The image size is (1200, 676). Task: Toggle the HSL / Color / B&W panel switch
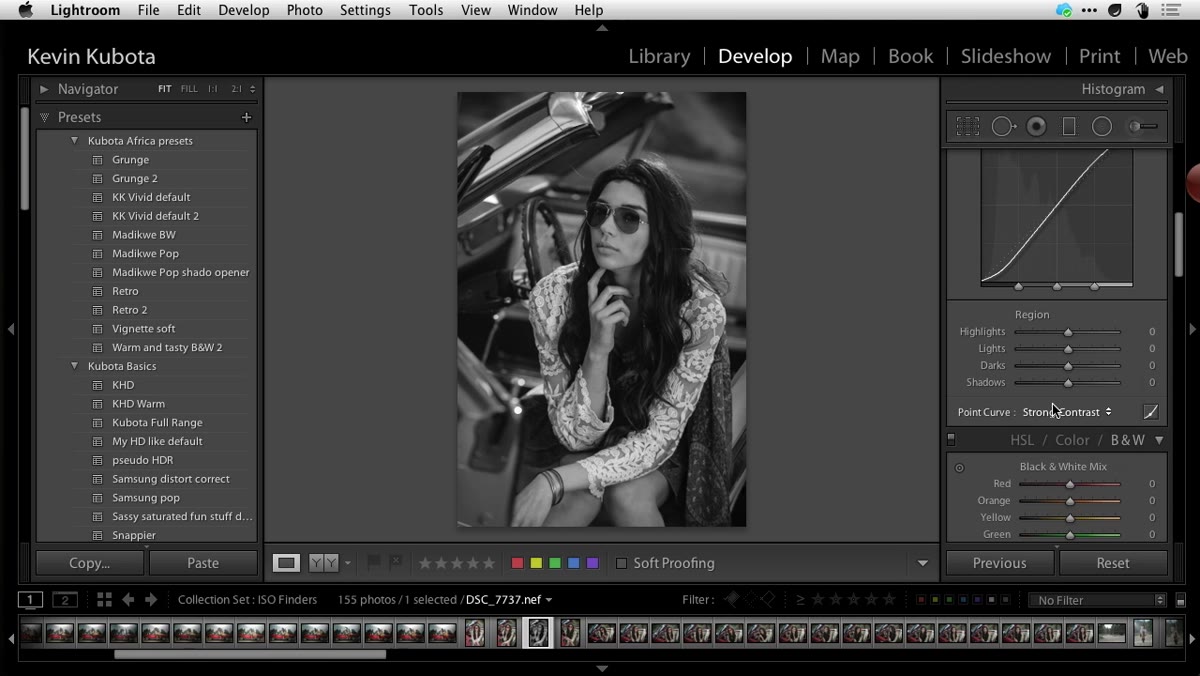[x=951, y=440]
